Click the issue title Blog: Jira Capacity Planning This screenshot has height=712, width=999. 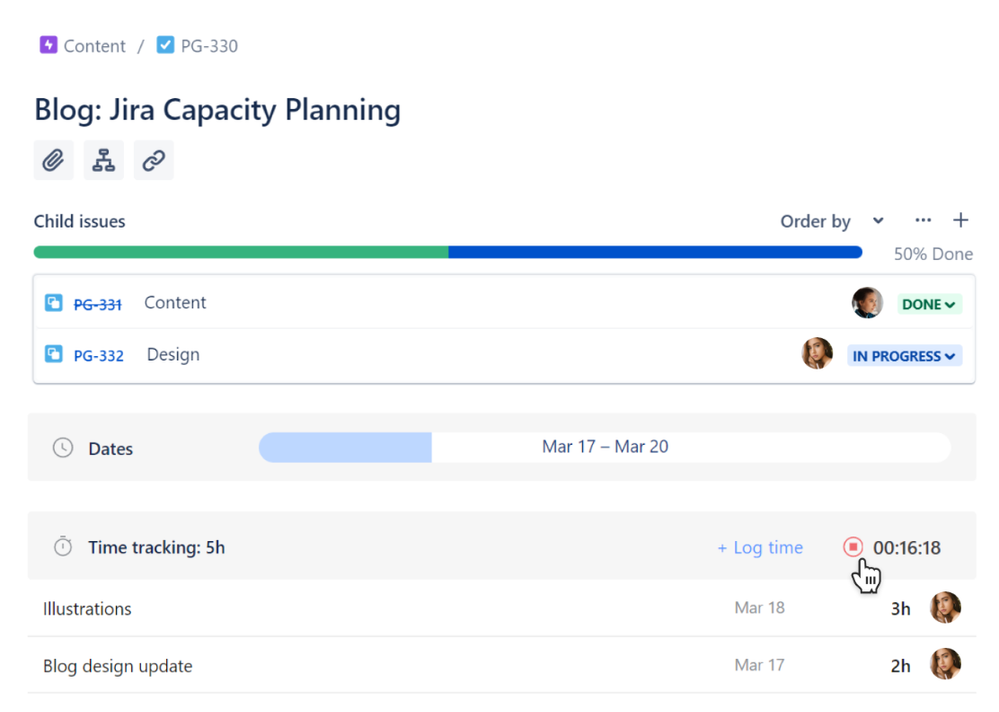(x=217, y=110)
